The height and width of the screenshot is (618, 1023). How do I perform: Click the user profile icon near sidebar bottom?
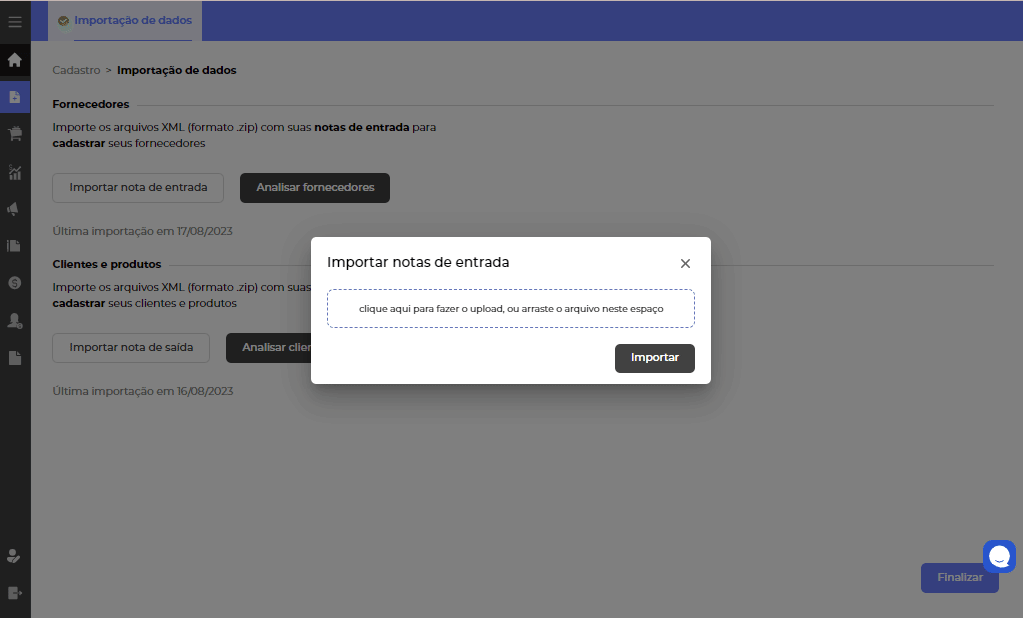[15, 555]
